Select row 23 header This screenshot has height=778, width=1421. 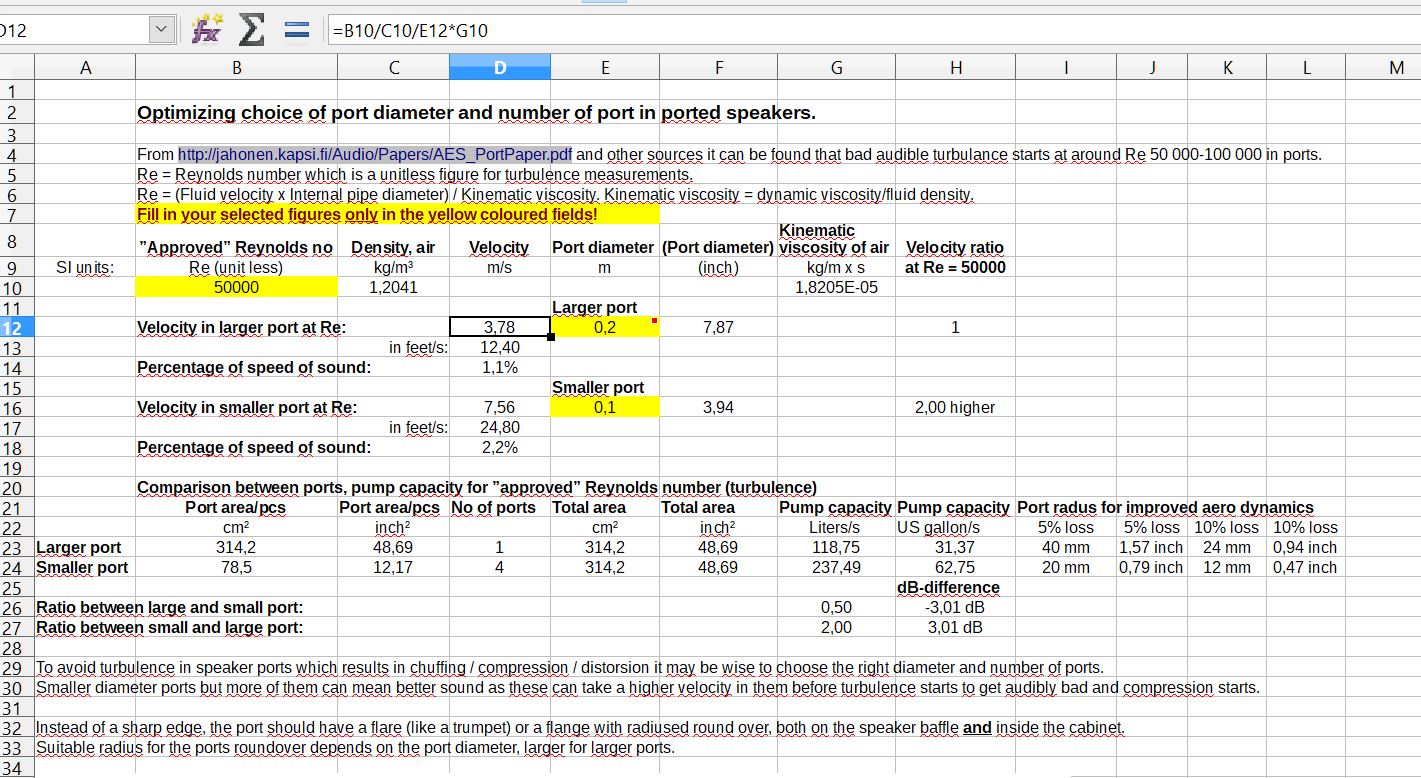[17, 547]
